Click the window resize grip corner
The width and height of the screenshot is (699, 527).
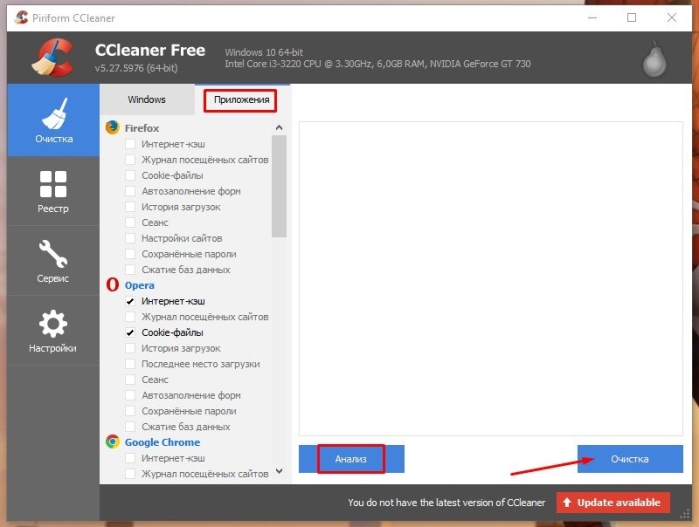685,515
